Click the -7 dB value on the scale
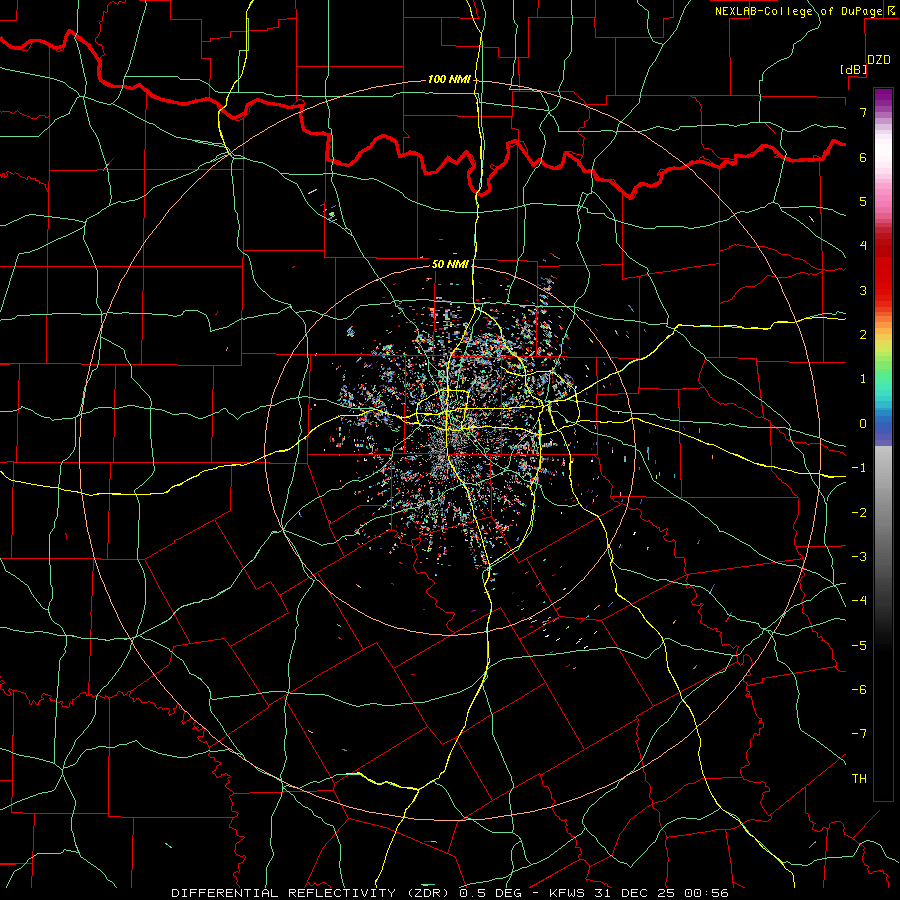Image resolution: width=900 pixels, height=900 pixels. pyautogui.click(x=859, y=734)
